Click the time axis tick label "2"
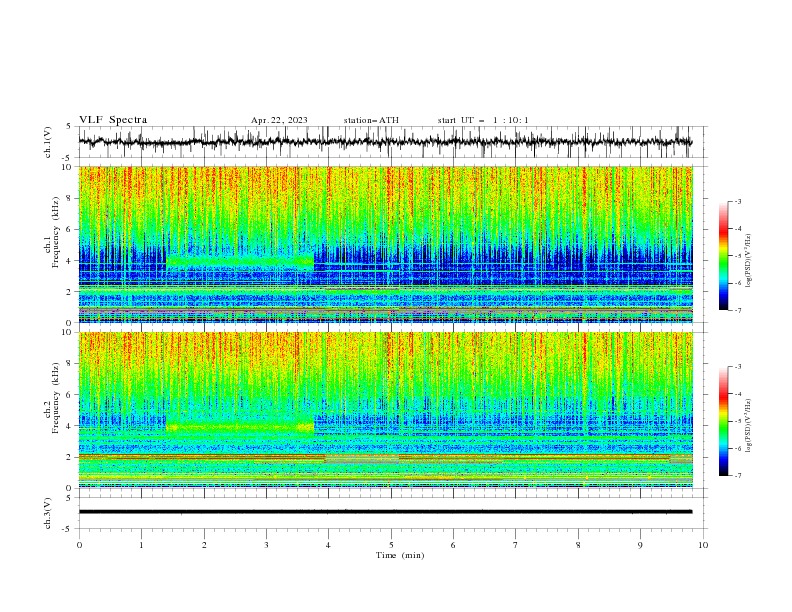Image resolution: width=792 pixels, height=612 pixels. pyautogui.click(x=204, y=545)
